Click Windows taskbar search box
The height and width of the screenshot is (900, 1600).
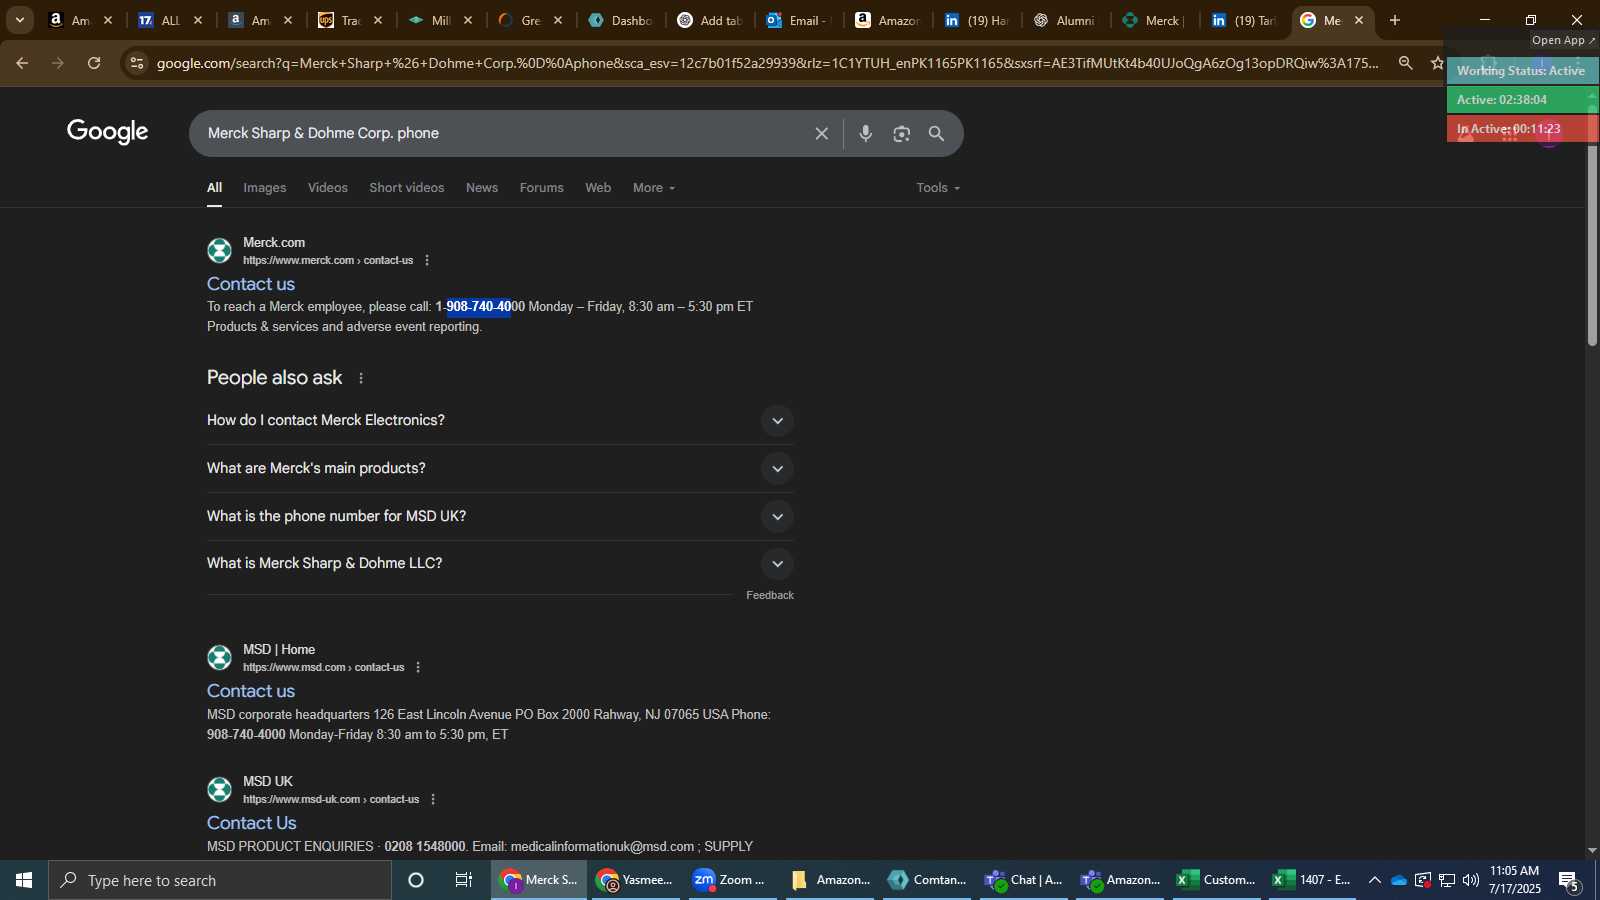[x=220, y=880]
